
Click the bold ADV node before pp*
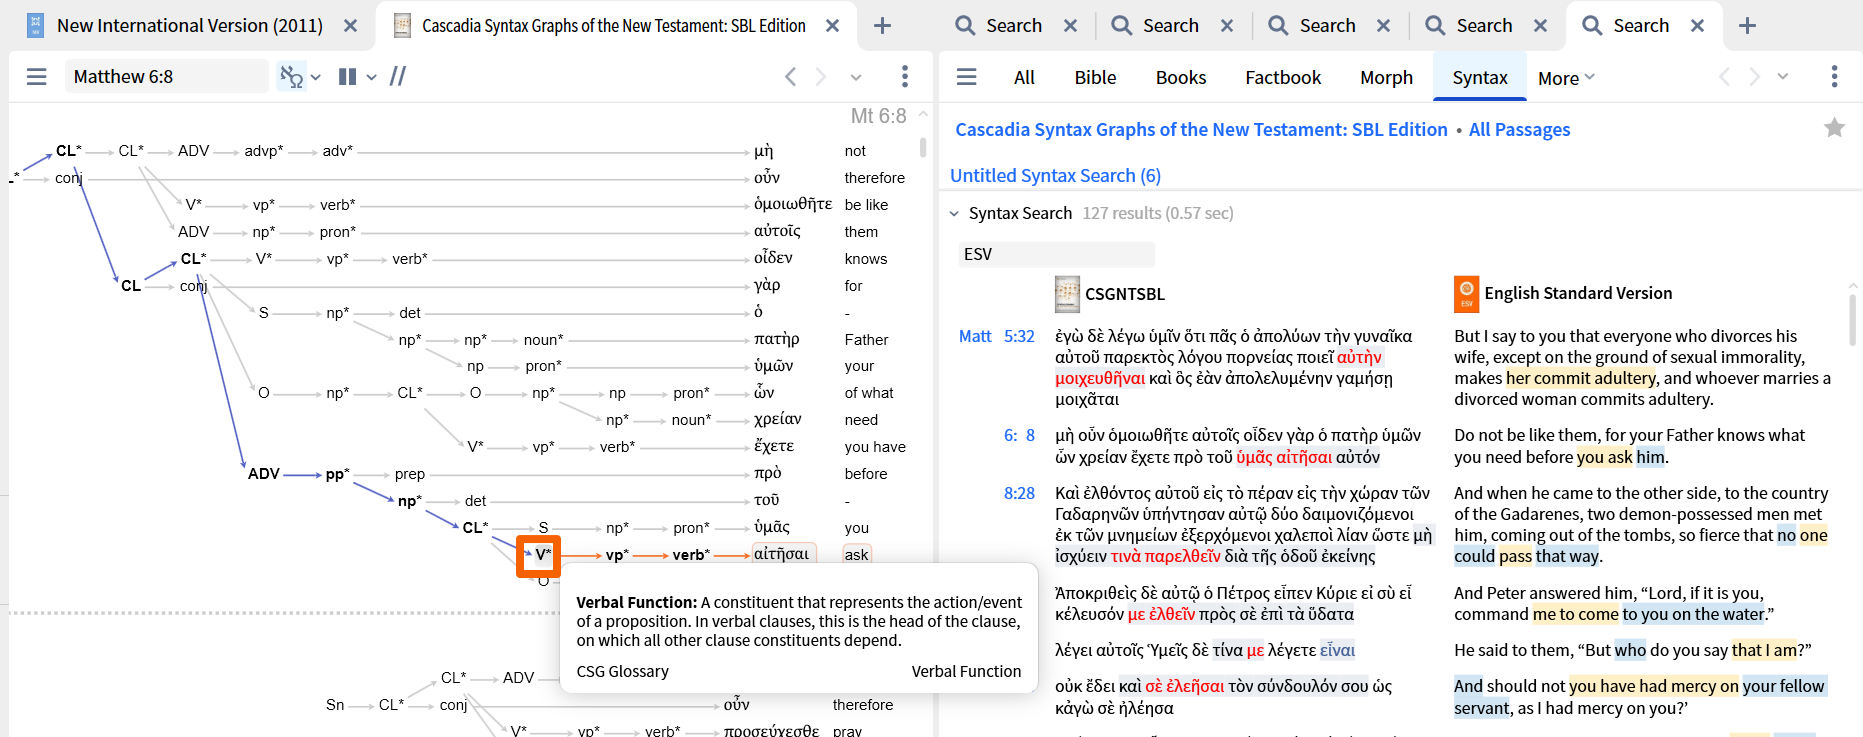point(264,474)
